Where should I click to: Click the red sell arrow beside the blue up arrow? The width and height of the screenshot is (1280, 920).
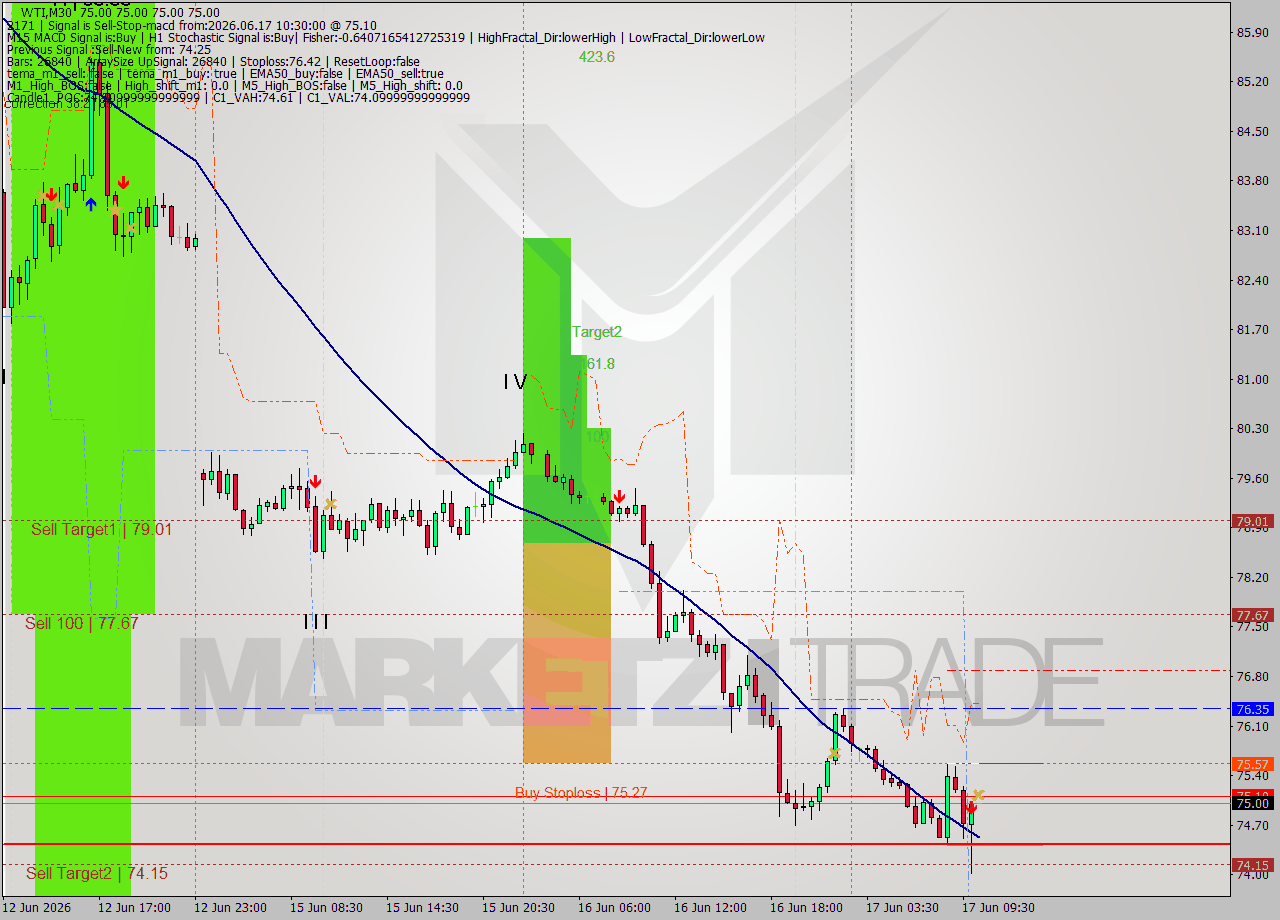[x=122, y=182]
